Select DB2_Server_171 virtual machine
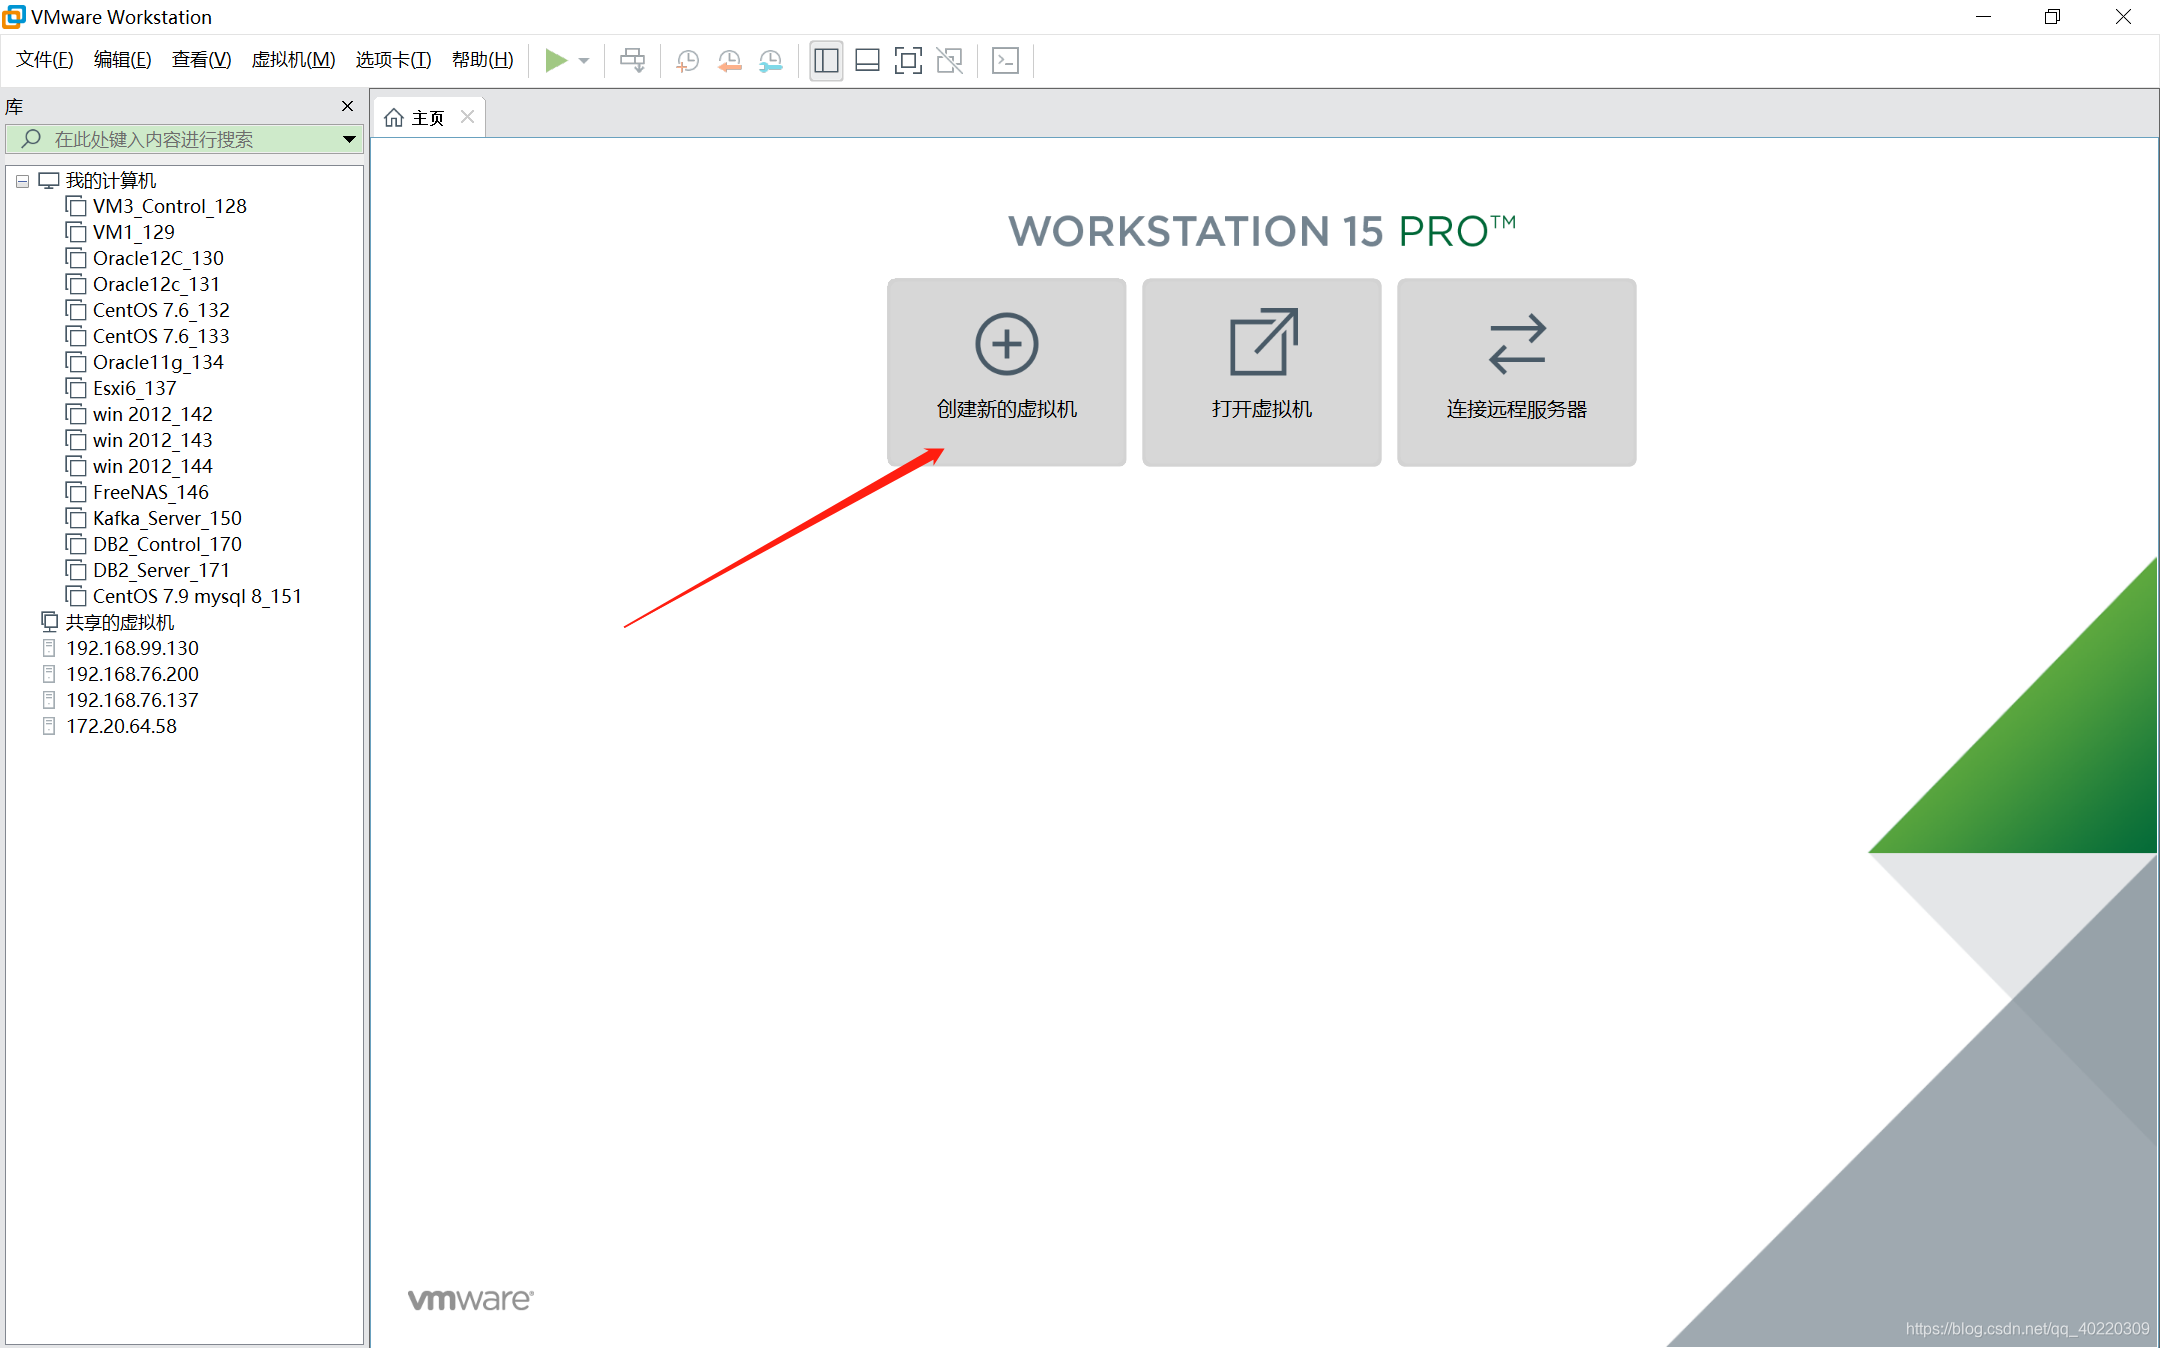The height and width of the screenshot is (1348, 2160). (161, 570)
